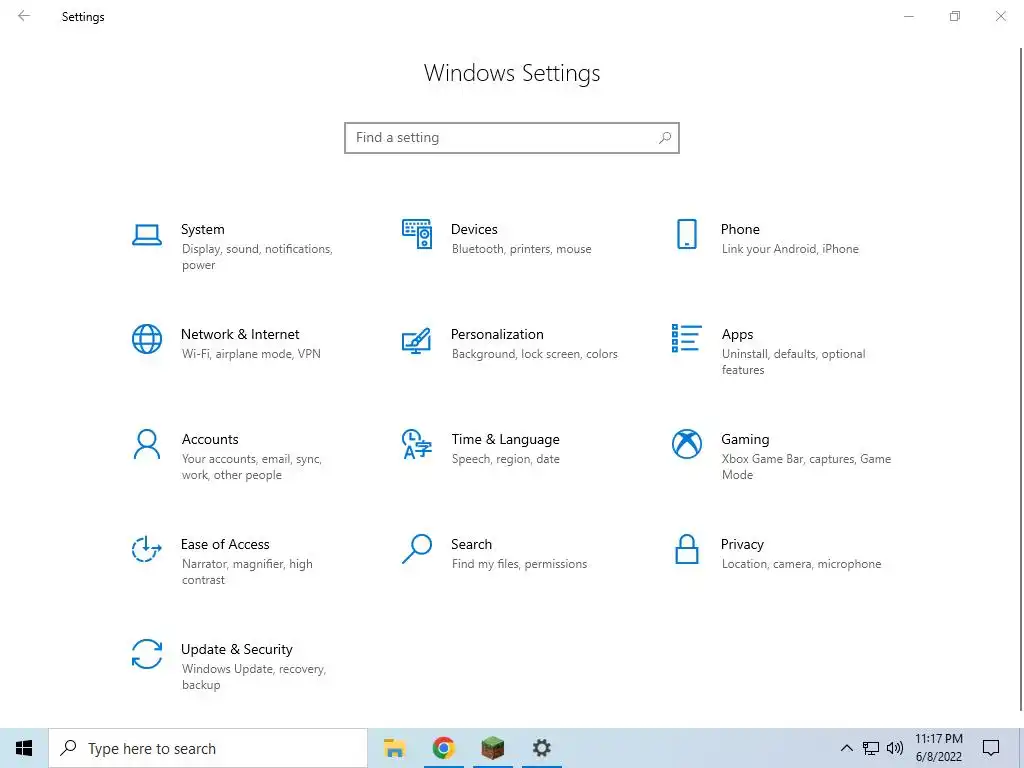Open the Apps list icon

pos(687,338)
